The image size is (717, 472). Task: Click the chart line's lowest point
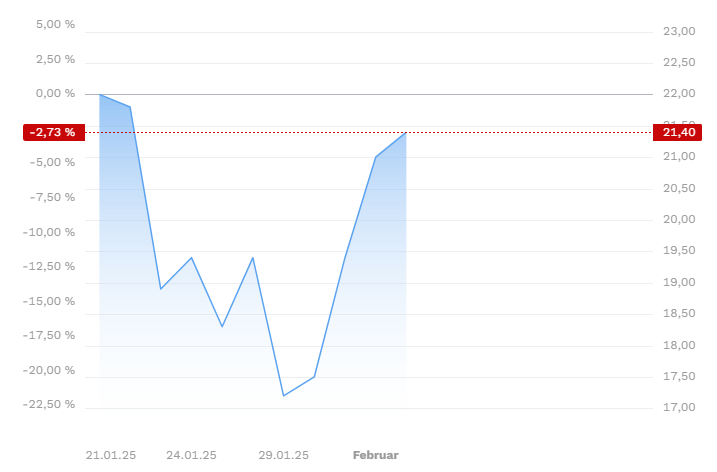point(284,396)
